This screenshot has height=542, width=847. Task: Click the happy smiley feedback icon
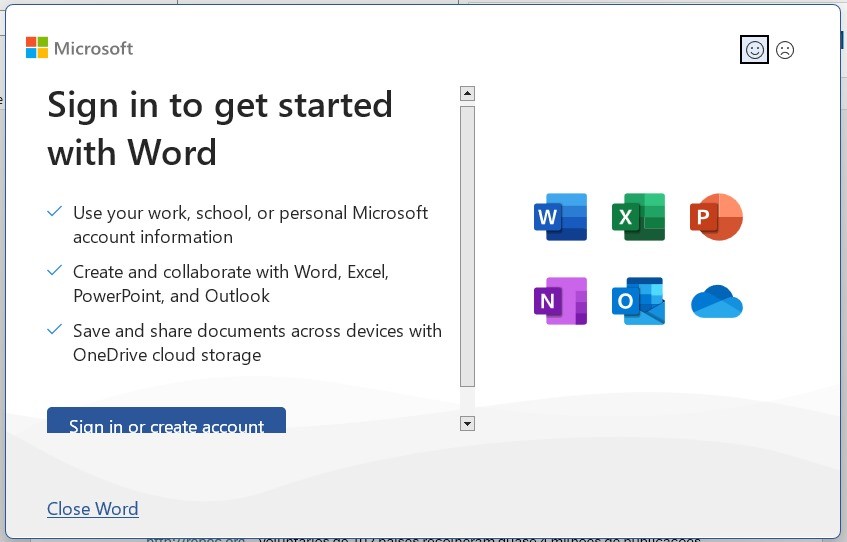click(754, 50)
